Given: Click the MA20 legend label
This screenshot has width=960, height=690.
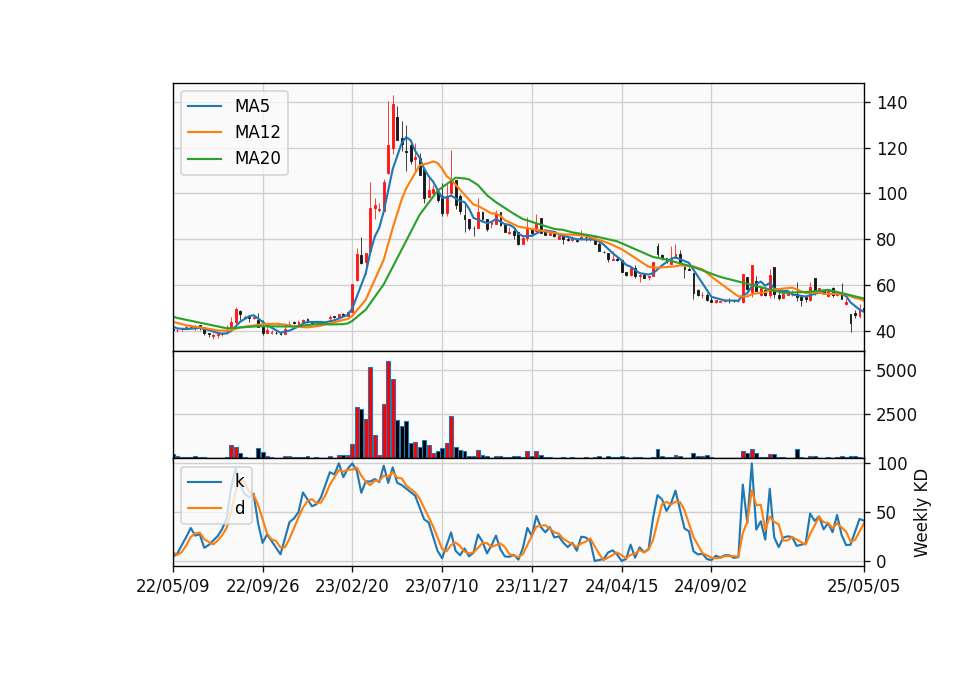Looking at the screenshot, I should 257,158.
